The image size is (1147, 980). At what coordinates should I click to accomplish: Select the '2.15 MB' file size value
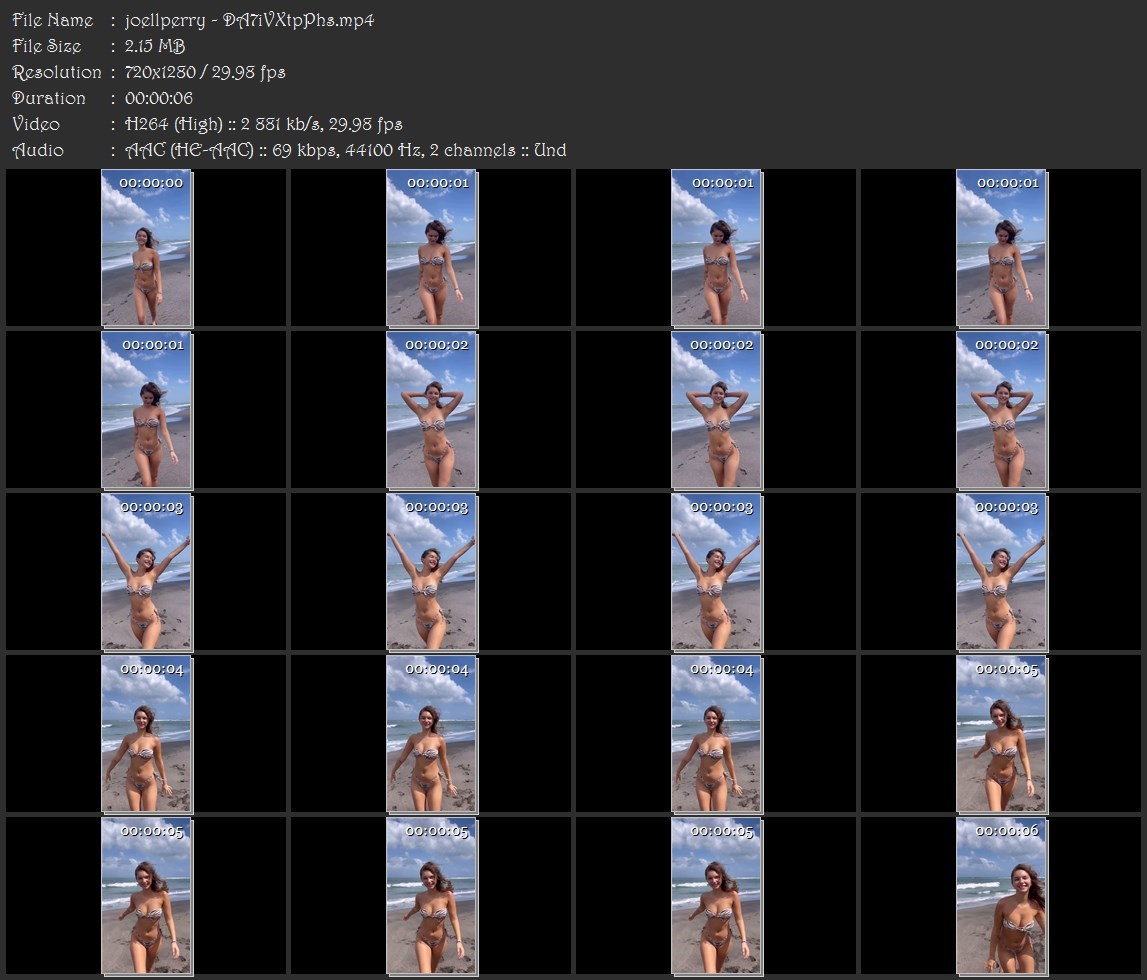click(155, 46)
